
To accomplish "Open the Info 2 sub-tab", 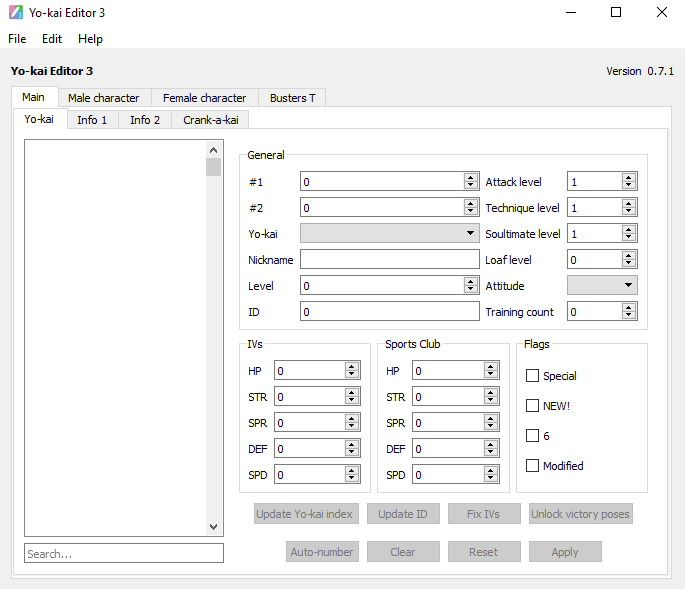I will (145, 120).
